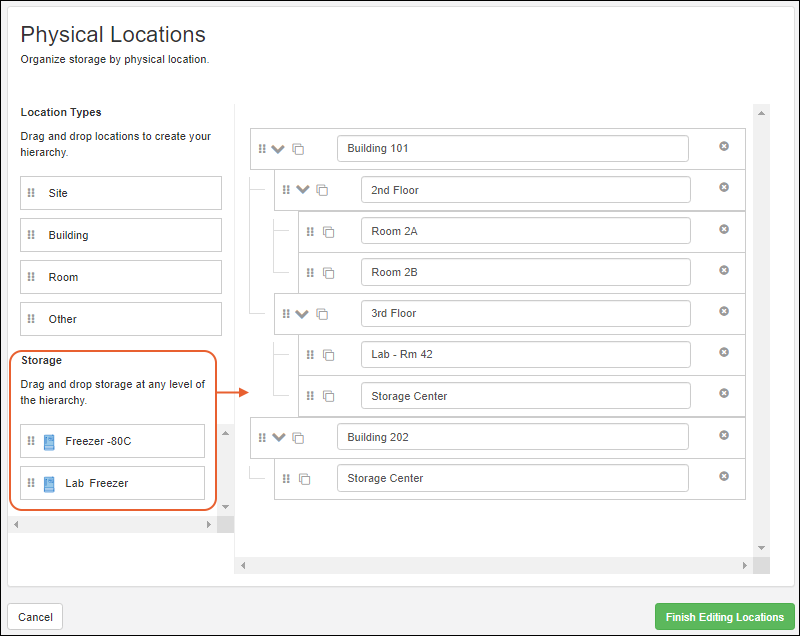
Task: Collapse the Building 202 hierarchy
Action: [279, 436]
